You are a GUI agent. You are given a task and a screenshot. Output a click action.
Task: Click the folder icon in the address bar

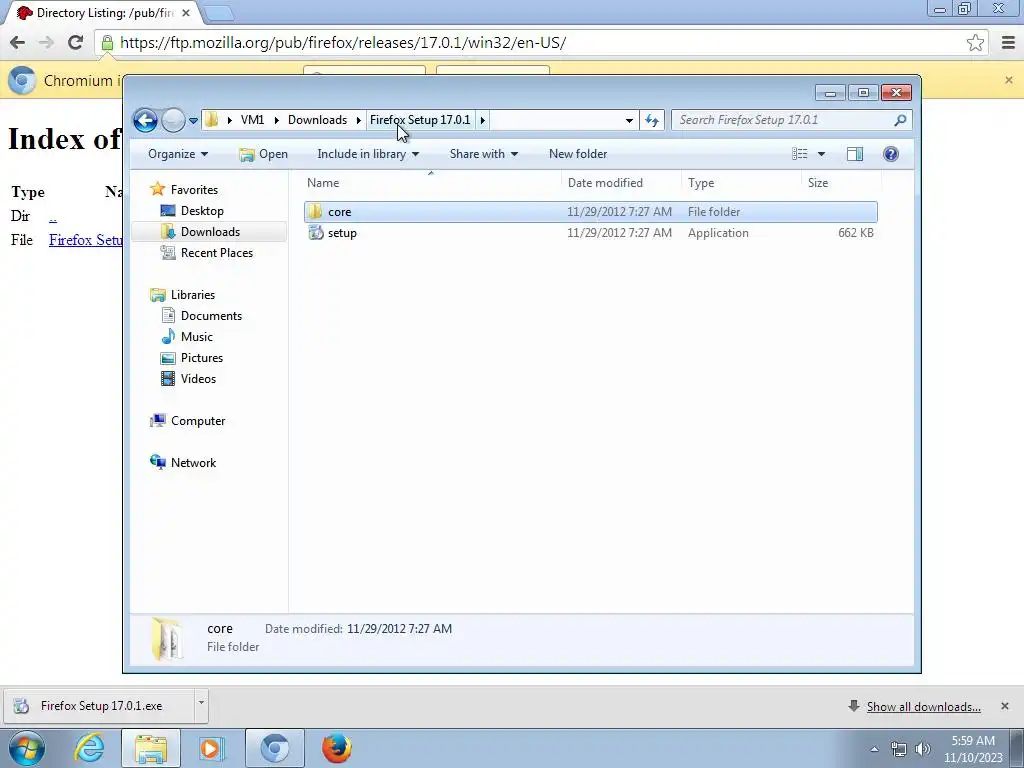tap(212, 120)
